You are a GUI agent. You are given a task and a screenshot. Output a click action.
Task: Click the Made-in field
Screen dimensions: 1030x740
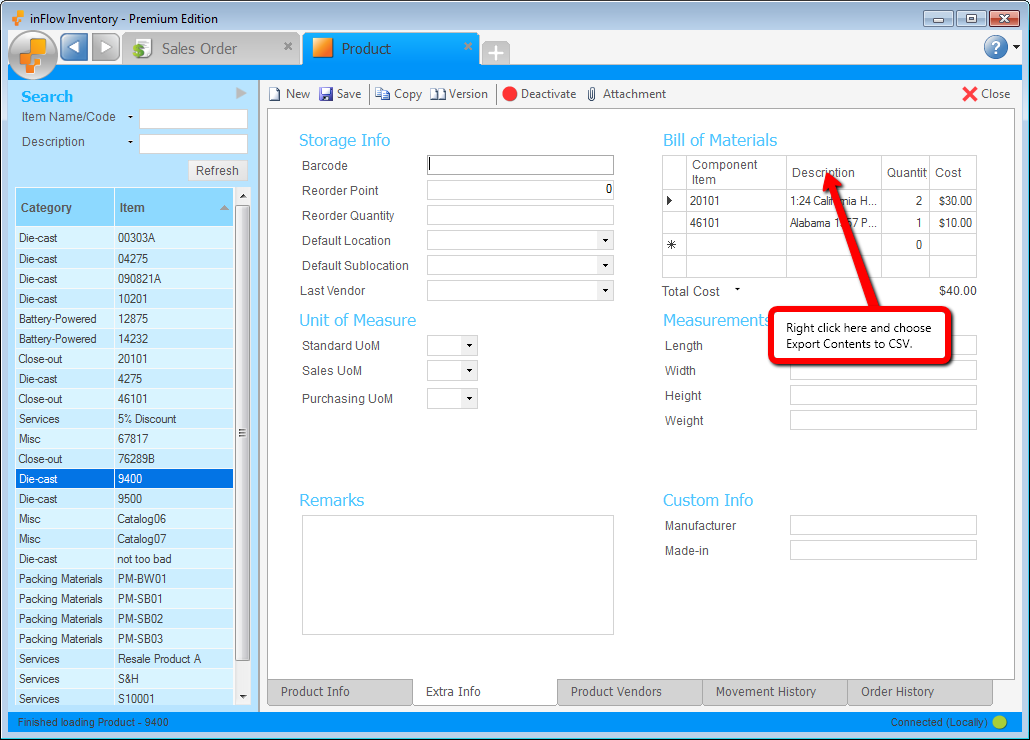click(884, 550)
